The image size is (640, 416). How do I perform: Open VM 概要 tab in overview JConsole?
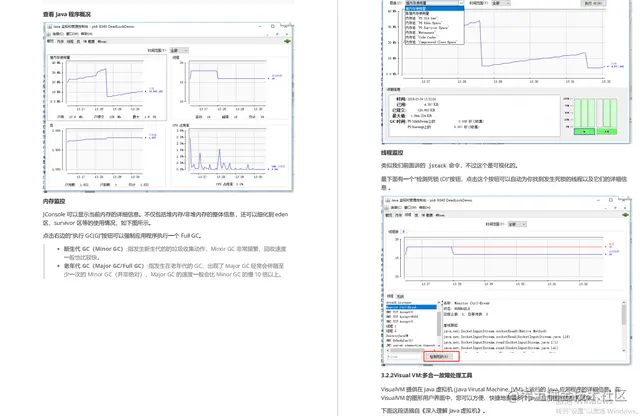[89, 42]
